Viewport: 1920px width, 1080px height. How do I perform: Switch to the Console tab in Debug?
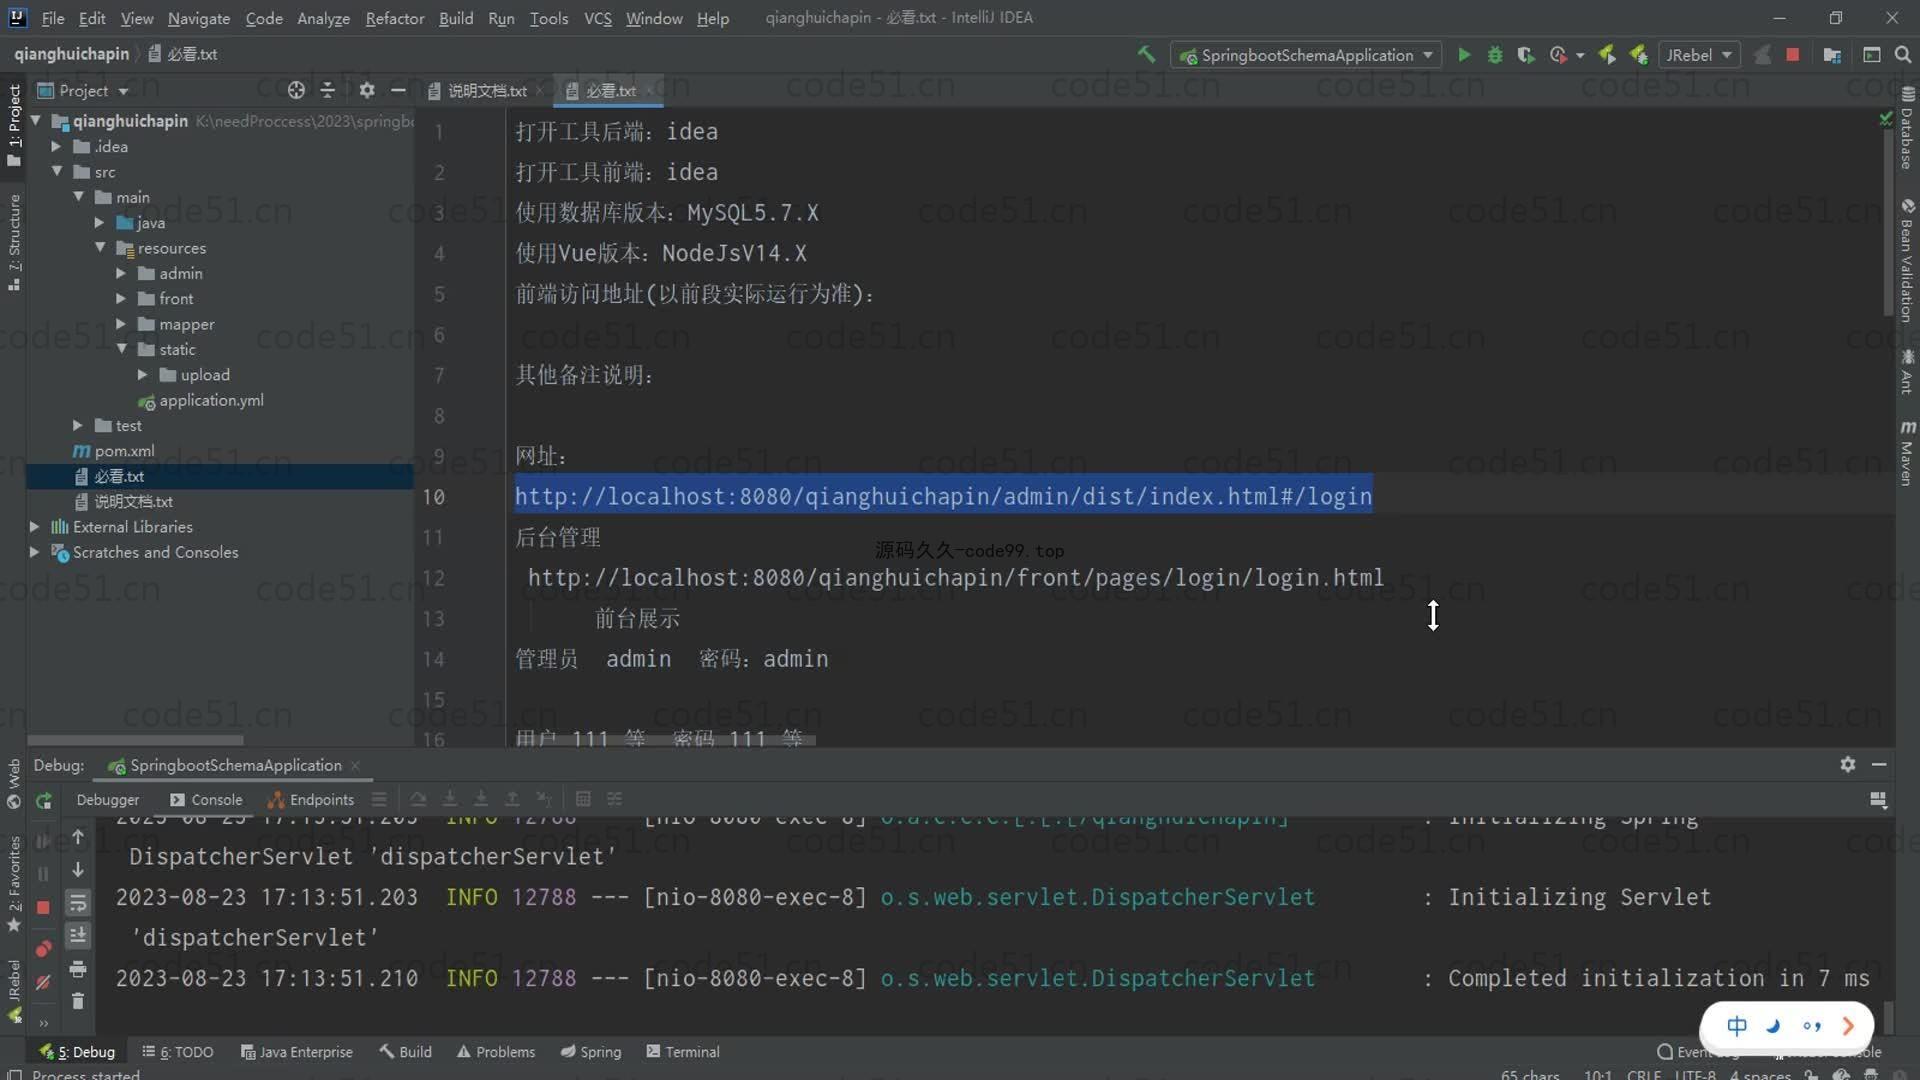coord(206,800)
